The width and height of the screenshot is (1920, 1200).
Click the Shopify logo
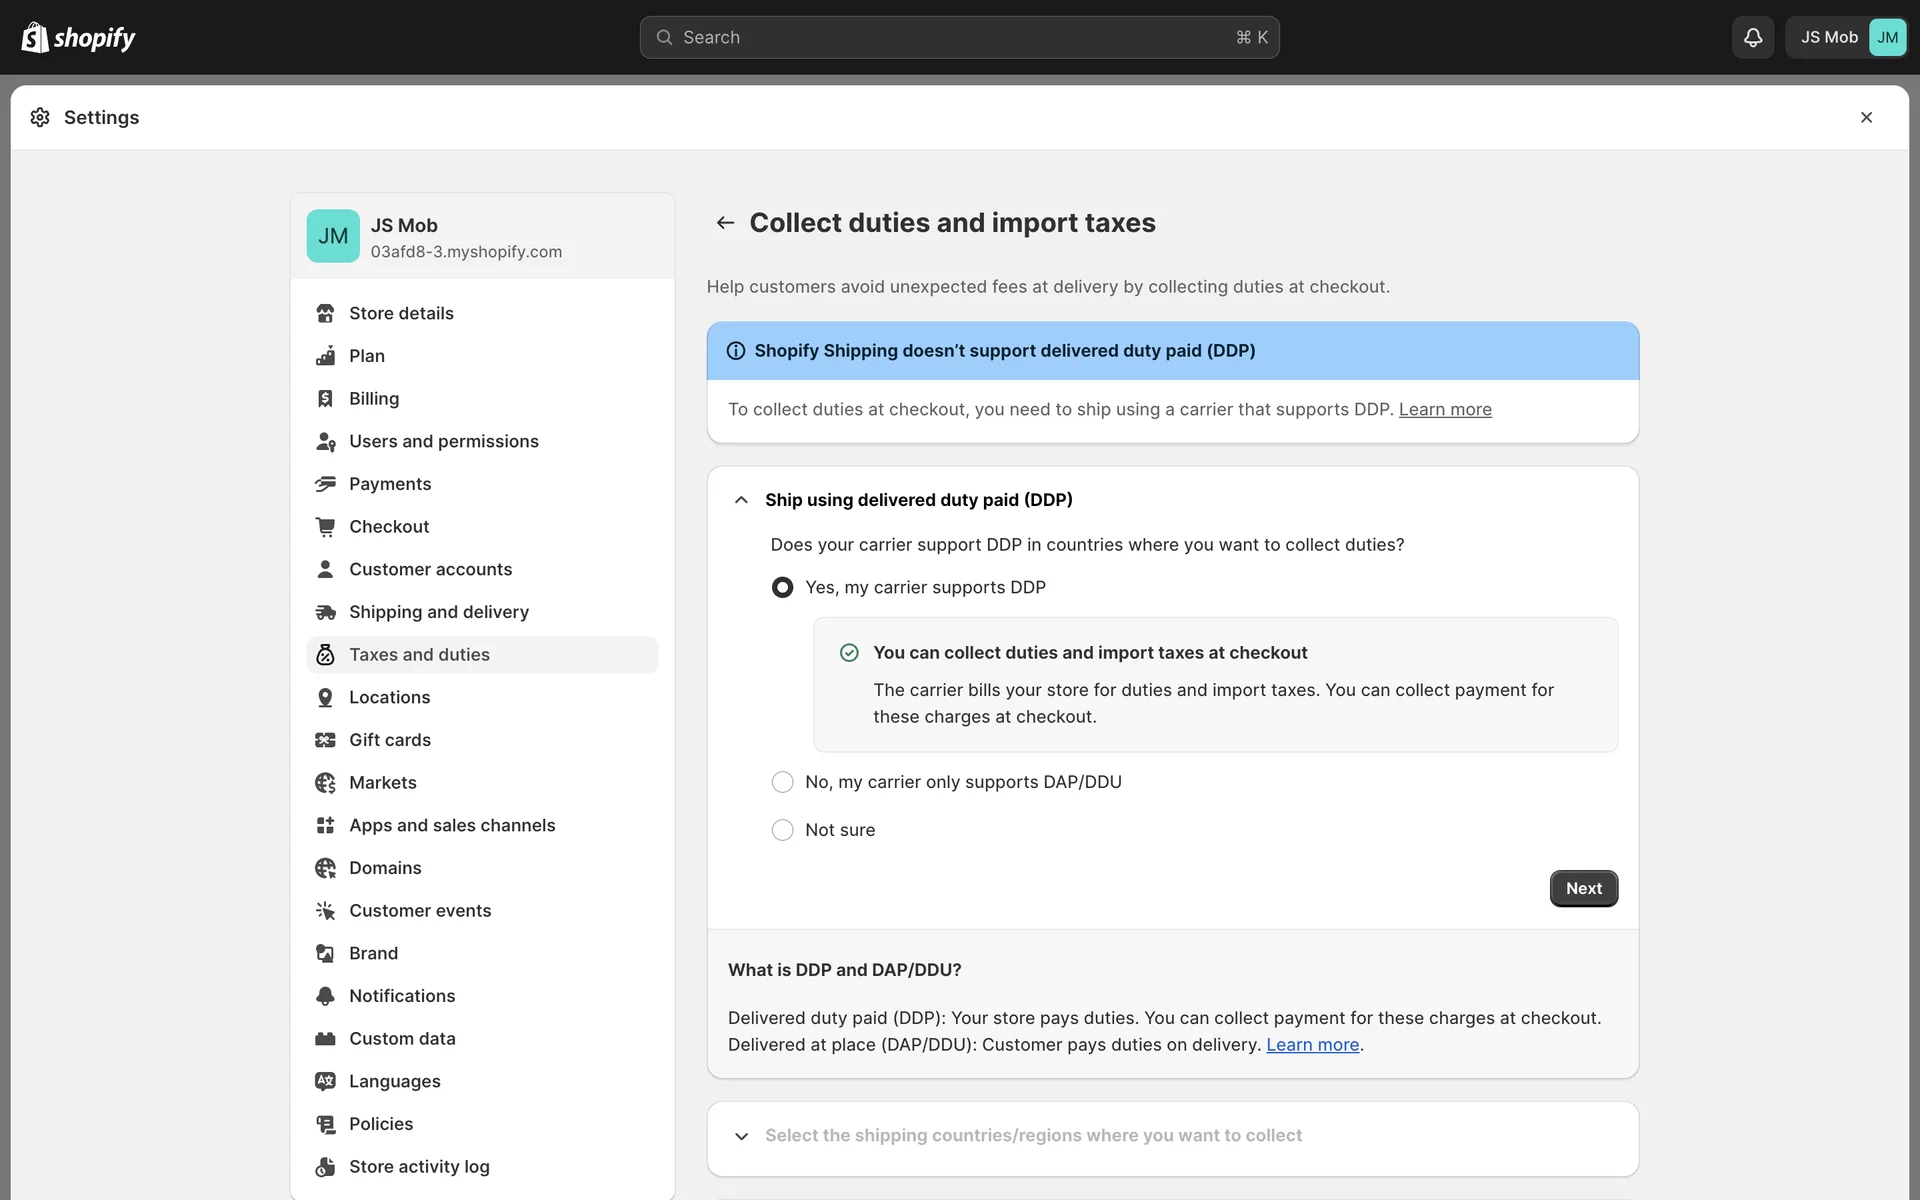click(x=78, y=37)
